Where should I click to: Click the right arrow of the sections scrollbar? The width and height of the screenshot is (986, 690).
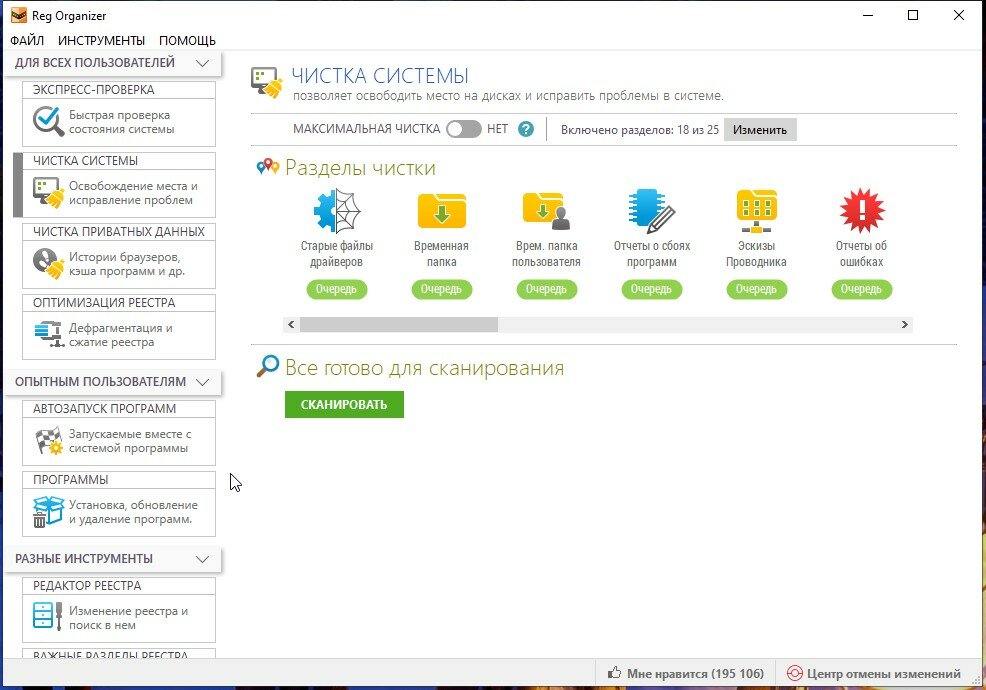pyautogui.click(x=904, y=325)
